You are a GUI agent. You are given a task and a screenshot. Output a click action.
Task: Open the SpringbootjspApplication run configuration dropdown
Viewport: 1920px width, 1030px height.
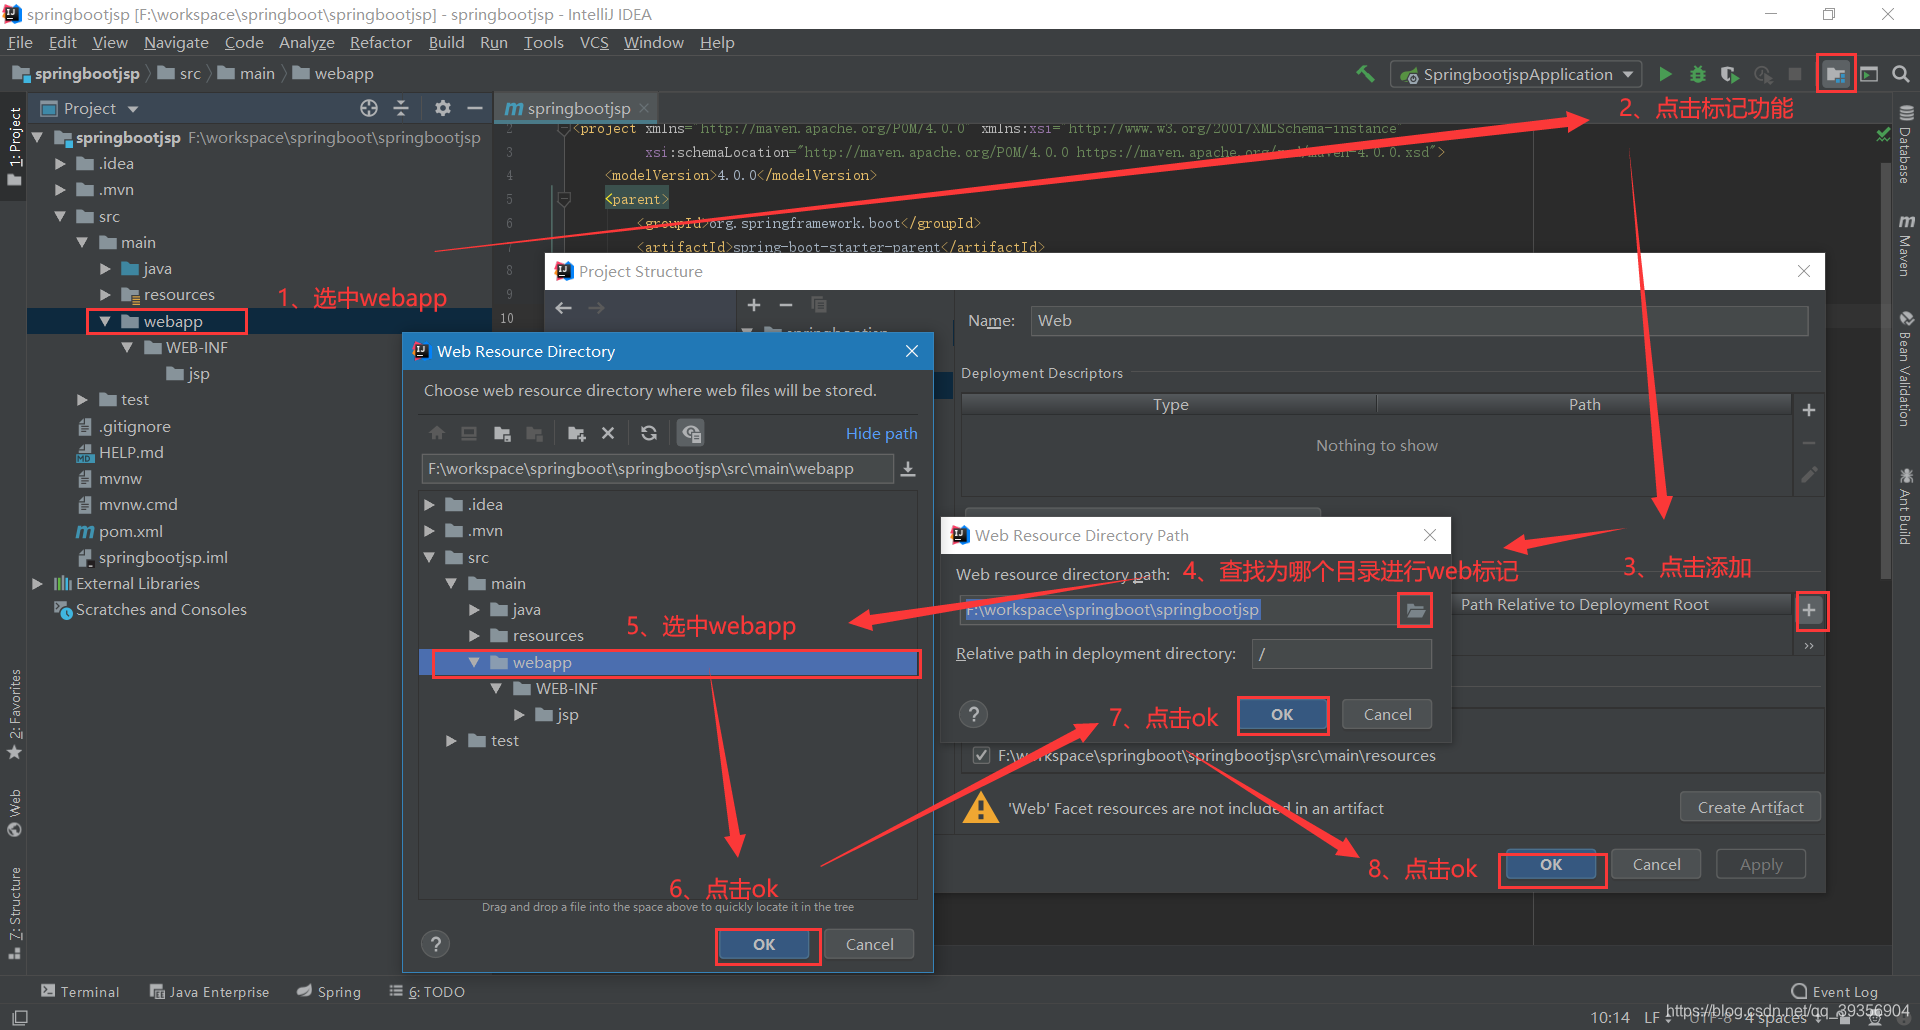click(x=1516, y=74)
